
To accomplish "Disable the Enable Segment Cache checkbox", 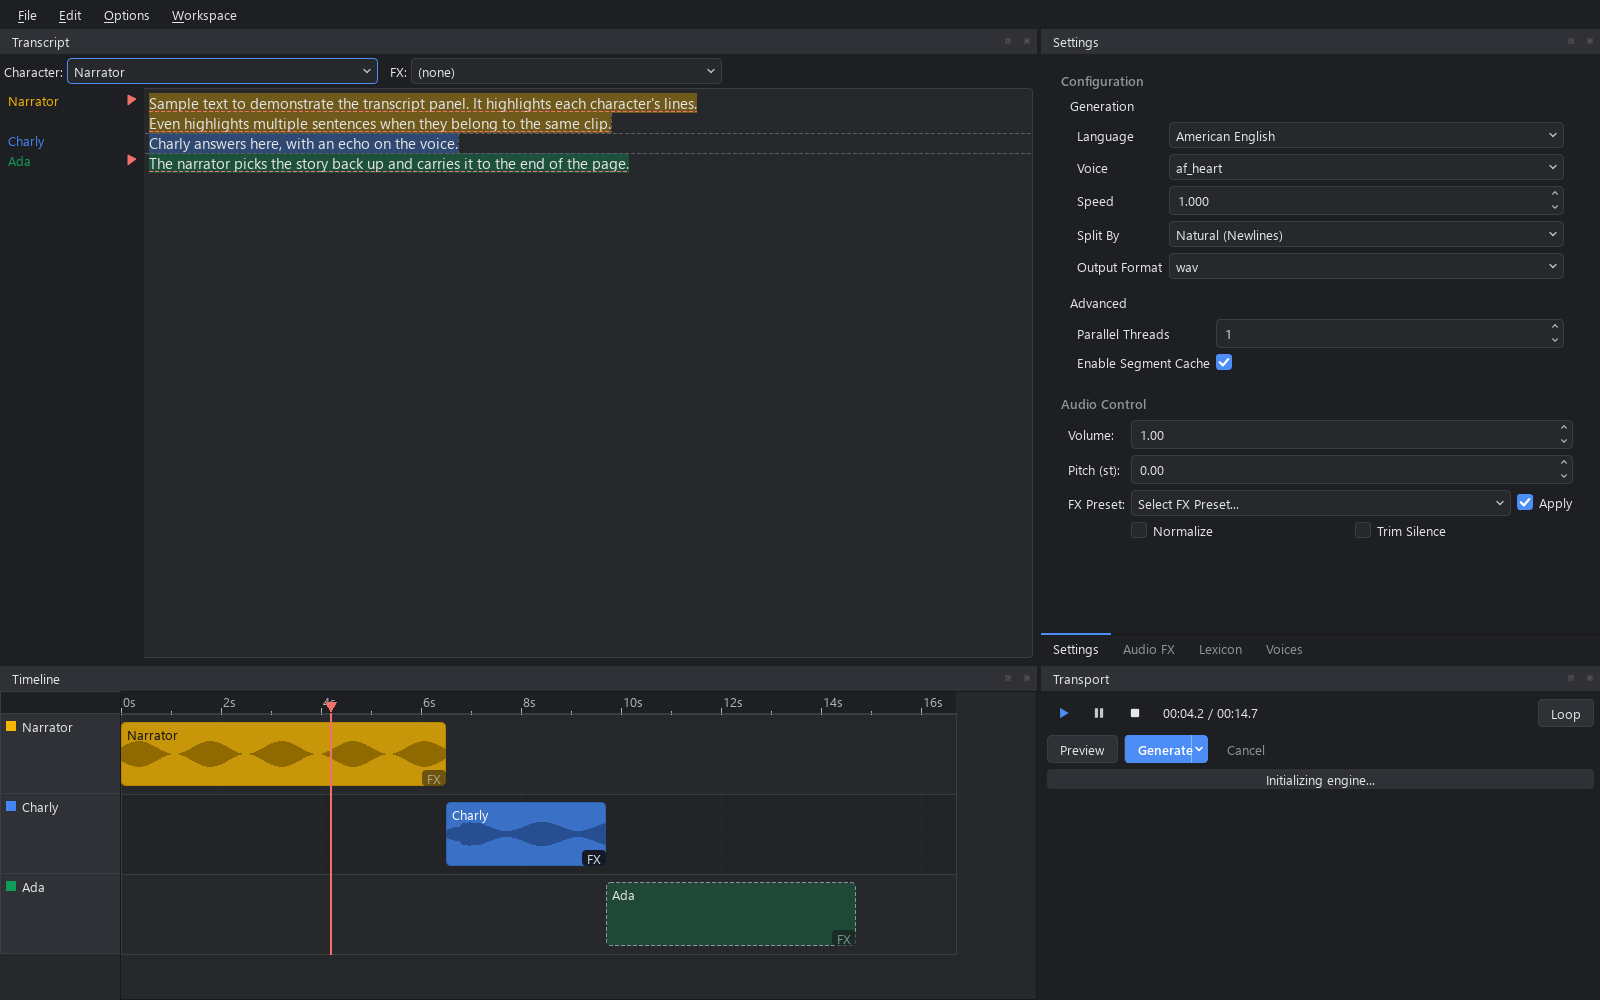I will (x=1224, y=363).
